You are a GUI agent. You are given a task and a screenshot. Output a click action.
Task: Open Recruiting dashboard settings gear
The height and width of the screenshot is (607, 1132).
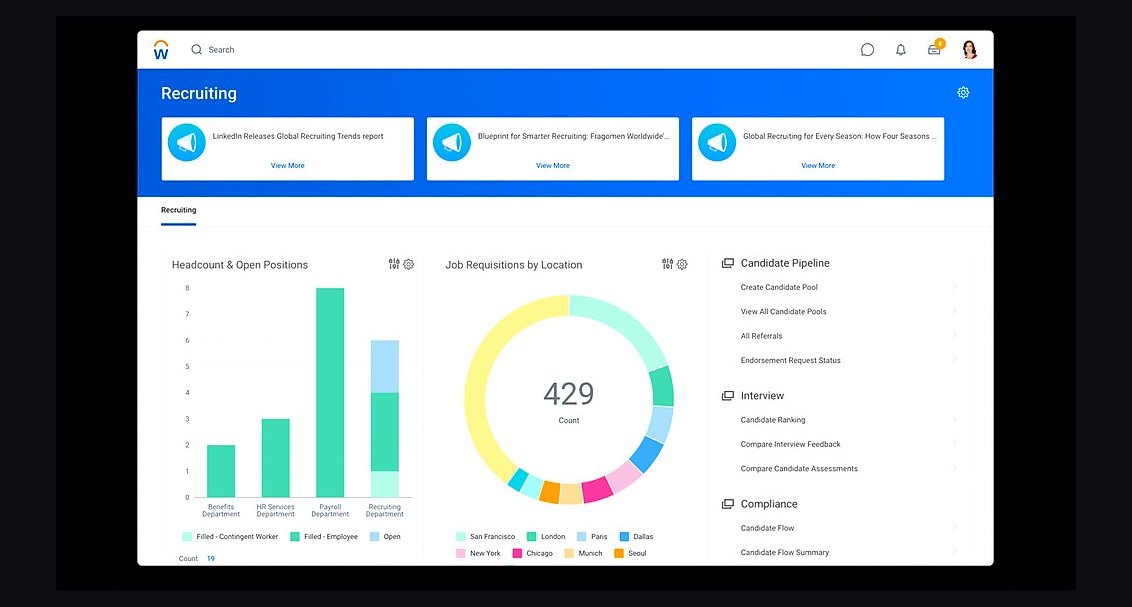[x=963, y=92]
